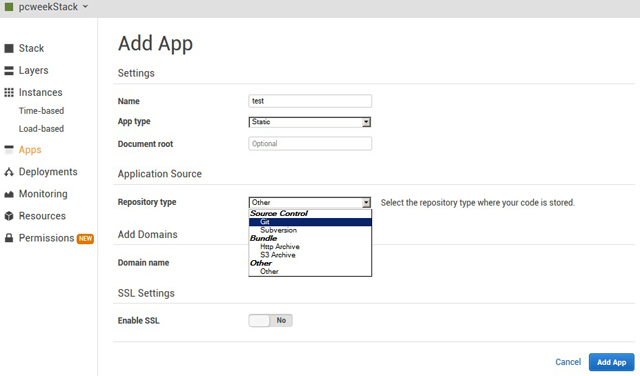The image size is (640, 376).
Task: Click the Layers icon in sidebar
Action: pyautogui.click(x=9, y=71)
